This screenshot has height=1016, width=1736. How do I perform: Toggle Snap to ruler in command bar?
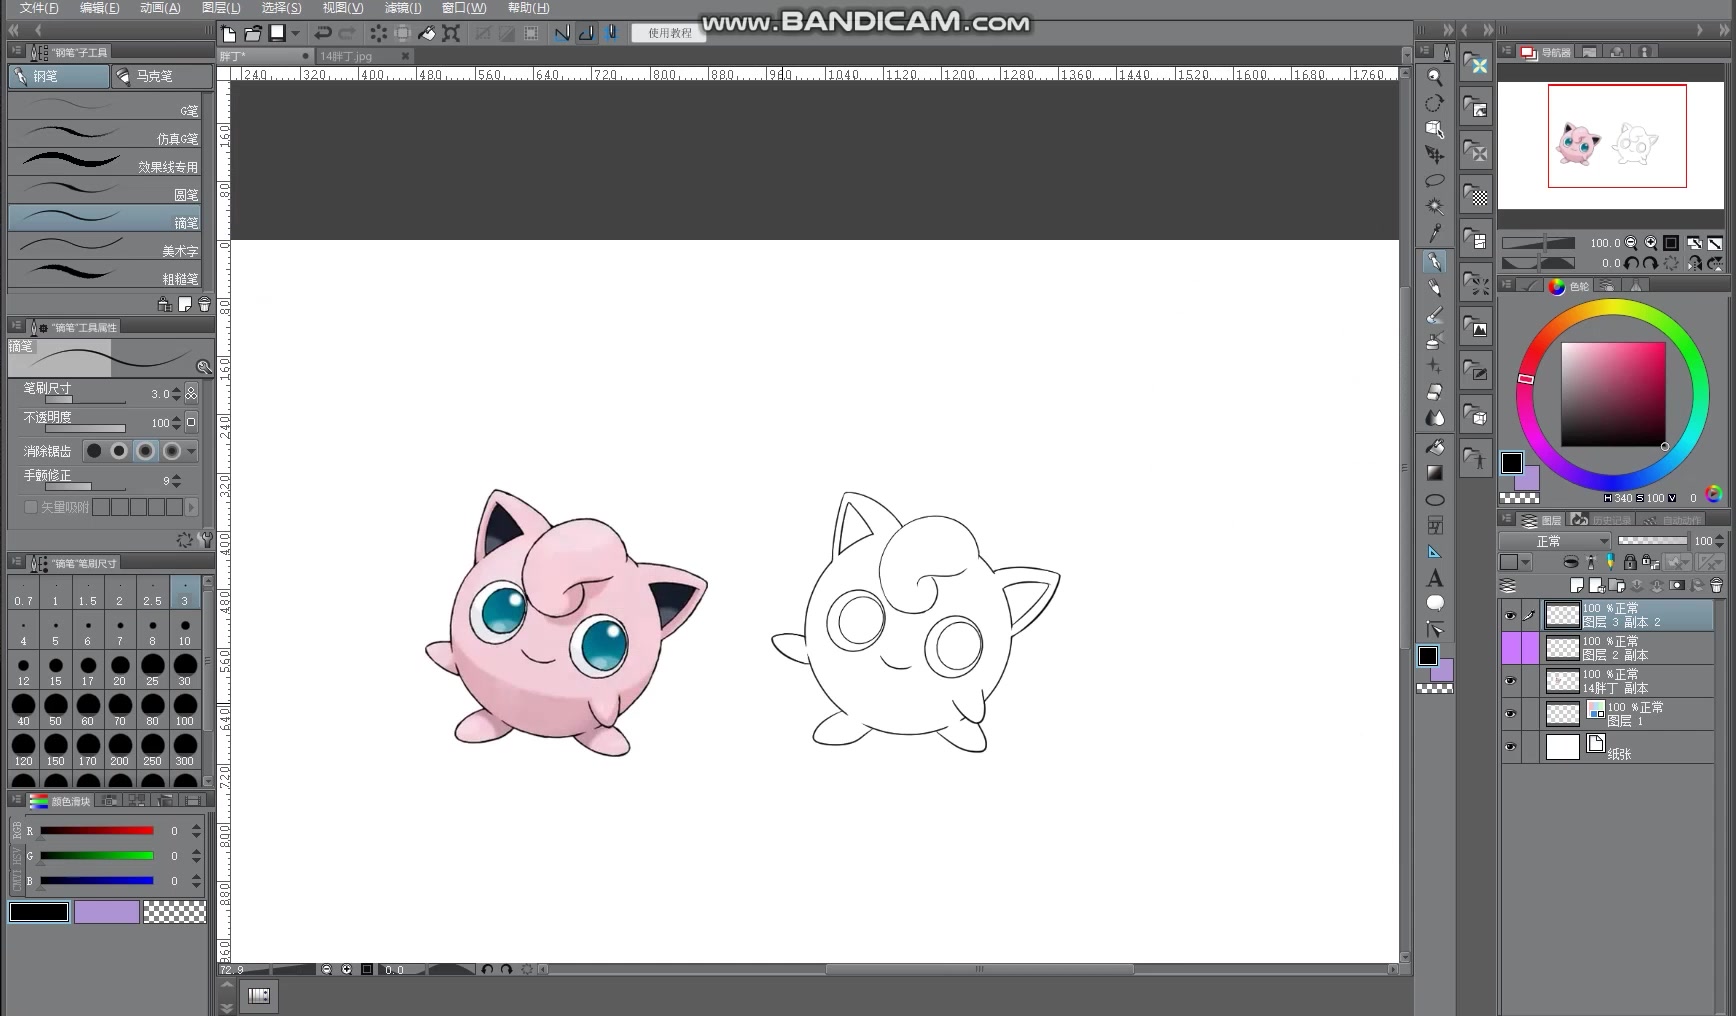coord(563,33)
